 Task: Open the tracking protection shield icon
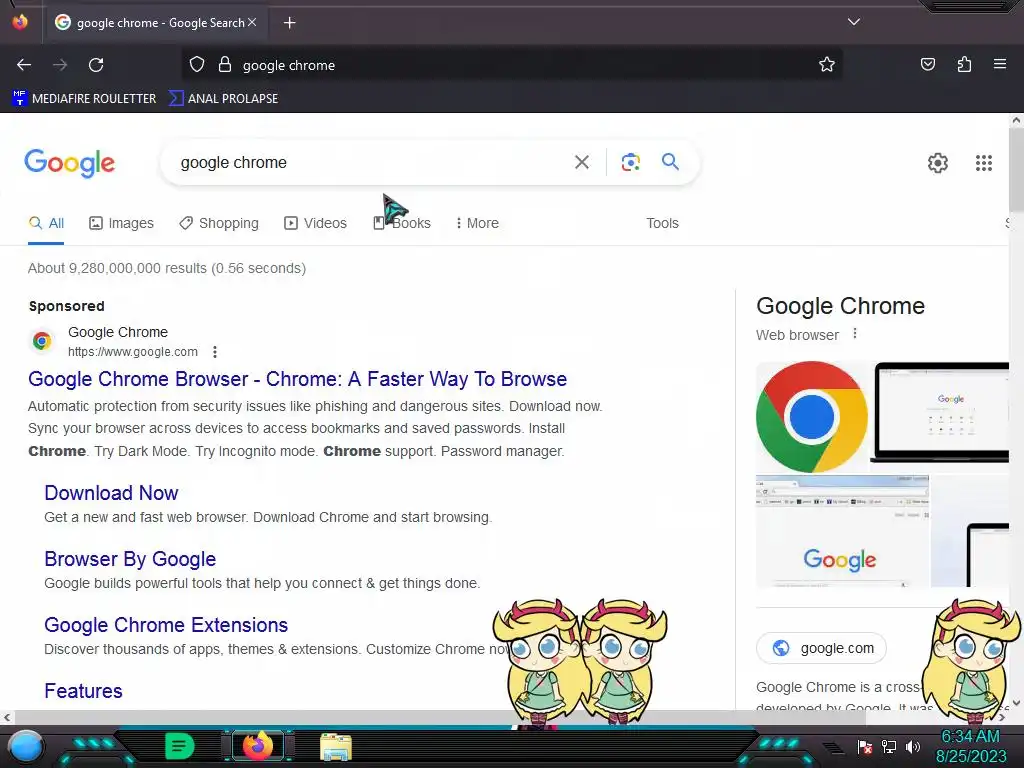tap(197, 65)
